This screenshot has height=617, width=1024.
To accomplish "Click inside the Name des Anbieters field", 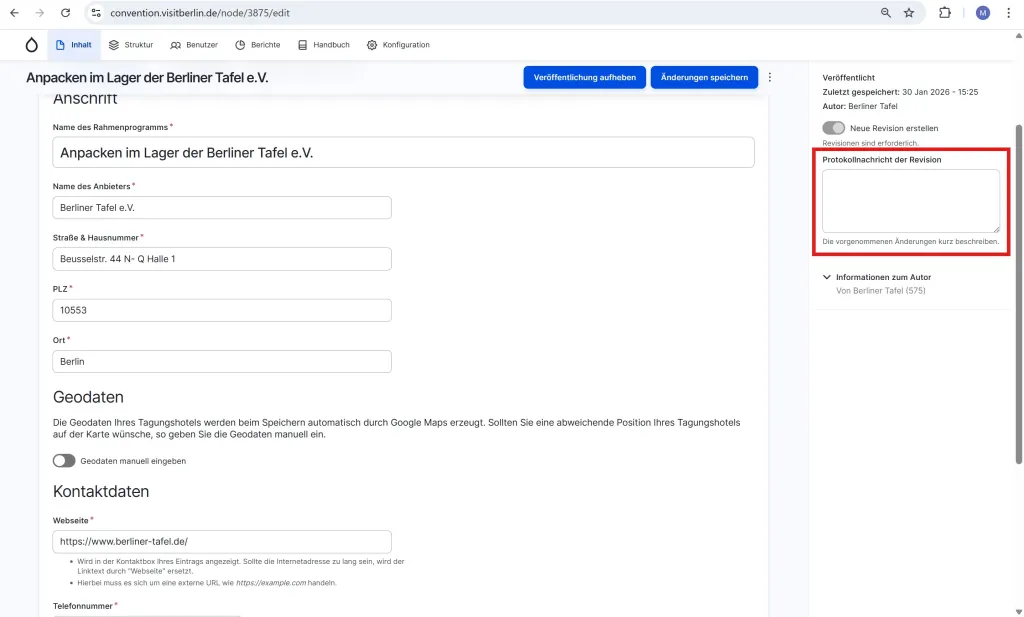I will point(222,207).
